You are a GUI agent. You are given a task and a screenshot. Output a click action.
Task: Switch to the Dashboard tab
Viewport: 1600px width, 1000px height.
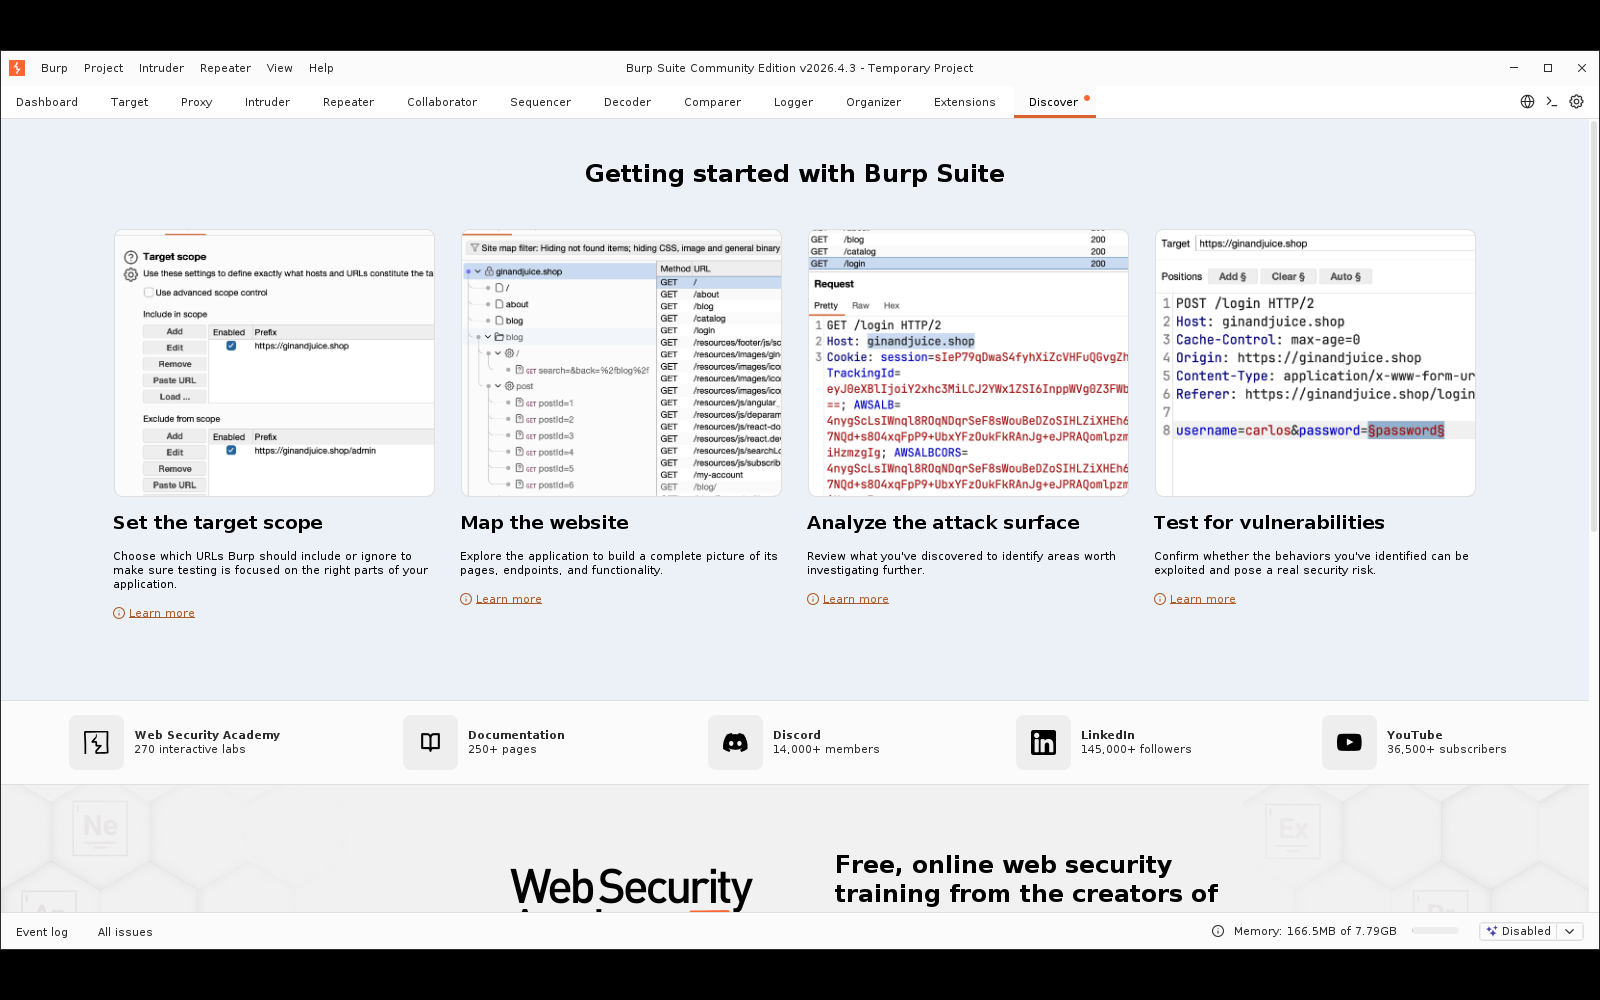(47, 102)
